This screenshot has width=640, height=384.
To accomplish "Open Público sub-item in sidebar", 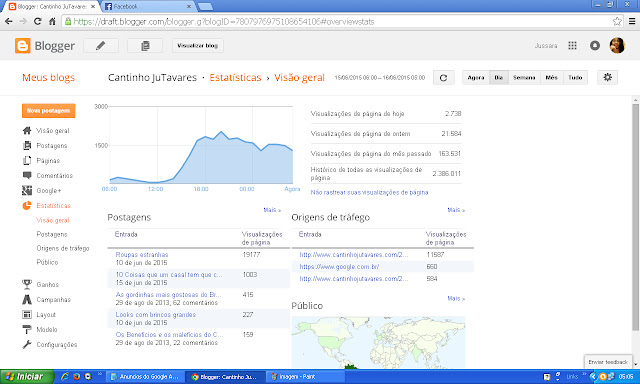I will (x=47, y=262).
